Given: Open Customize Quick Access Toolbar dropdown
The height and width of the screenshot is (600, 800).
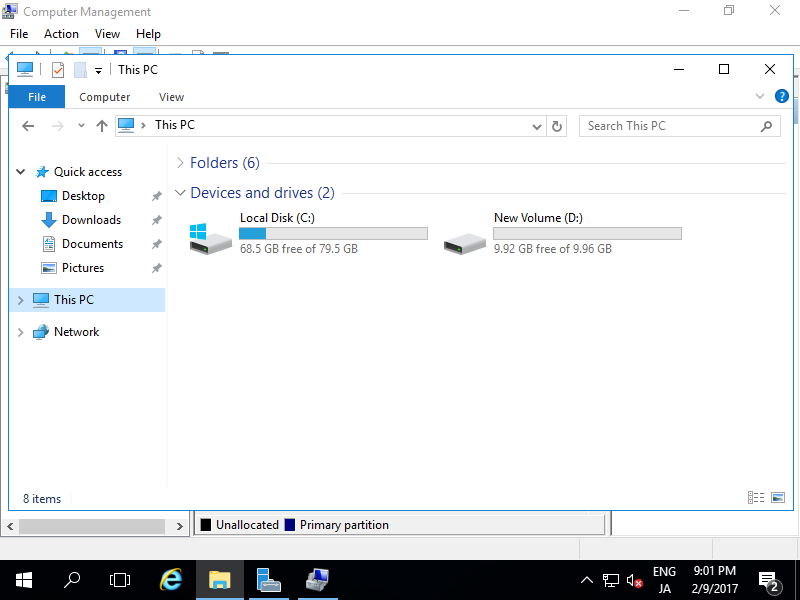Looking at the screenshot, I should (98, 71).
